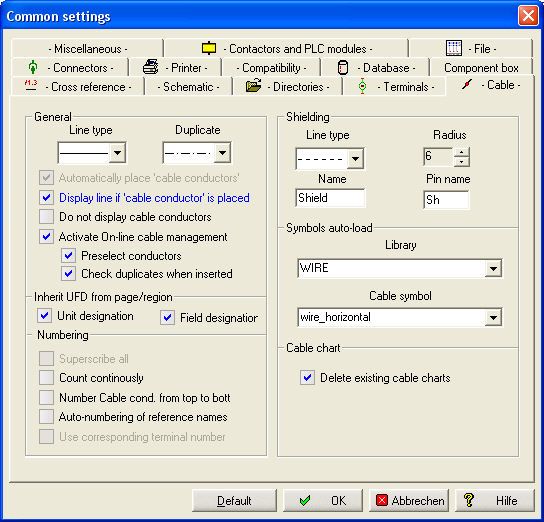Select the green Connectors tab icon
The image size is (544, 522).
point(33,67)
